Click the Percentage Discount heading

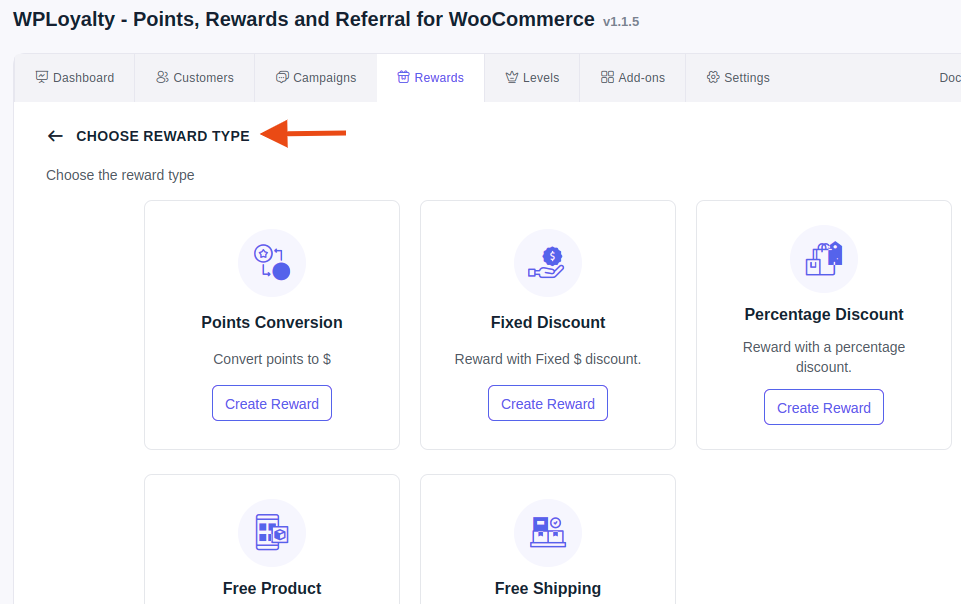(824, 314)
